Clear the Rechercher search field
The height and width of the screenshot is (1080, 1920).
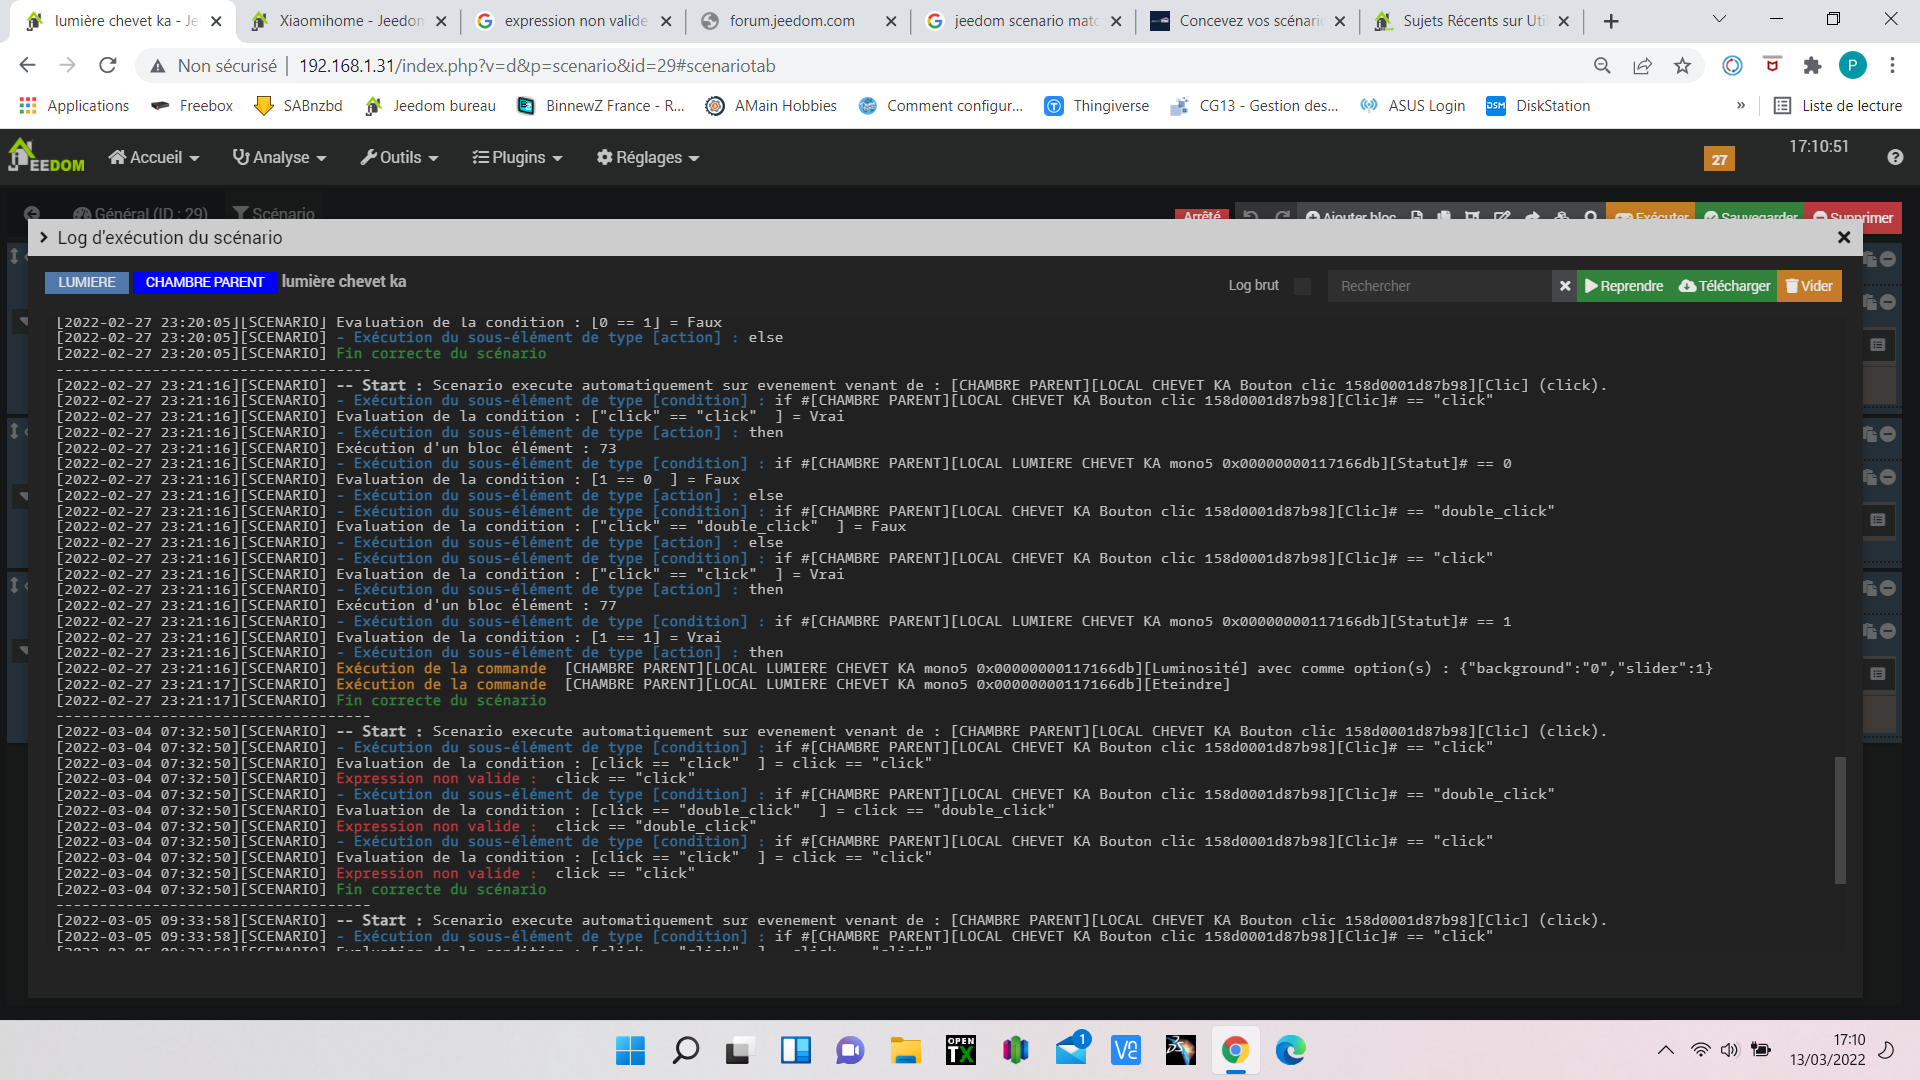(1565, 286)
